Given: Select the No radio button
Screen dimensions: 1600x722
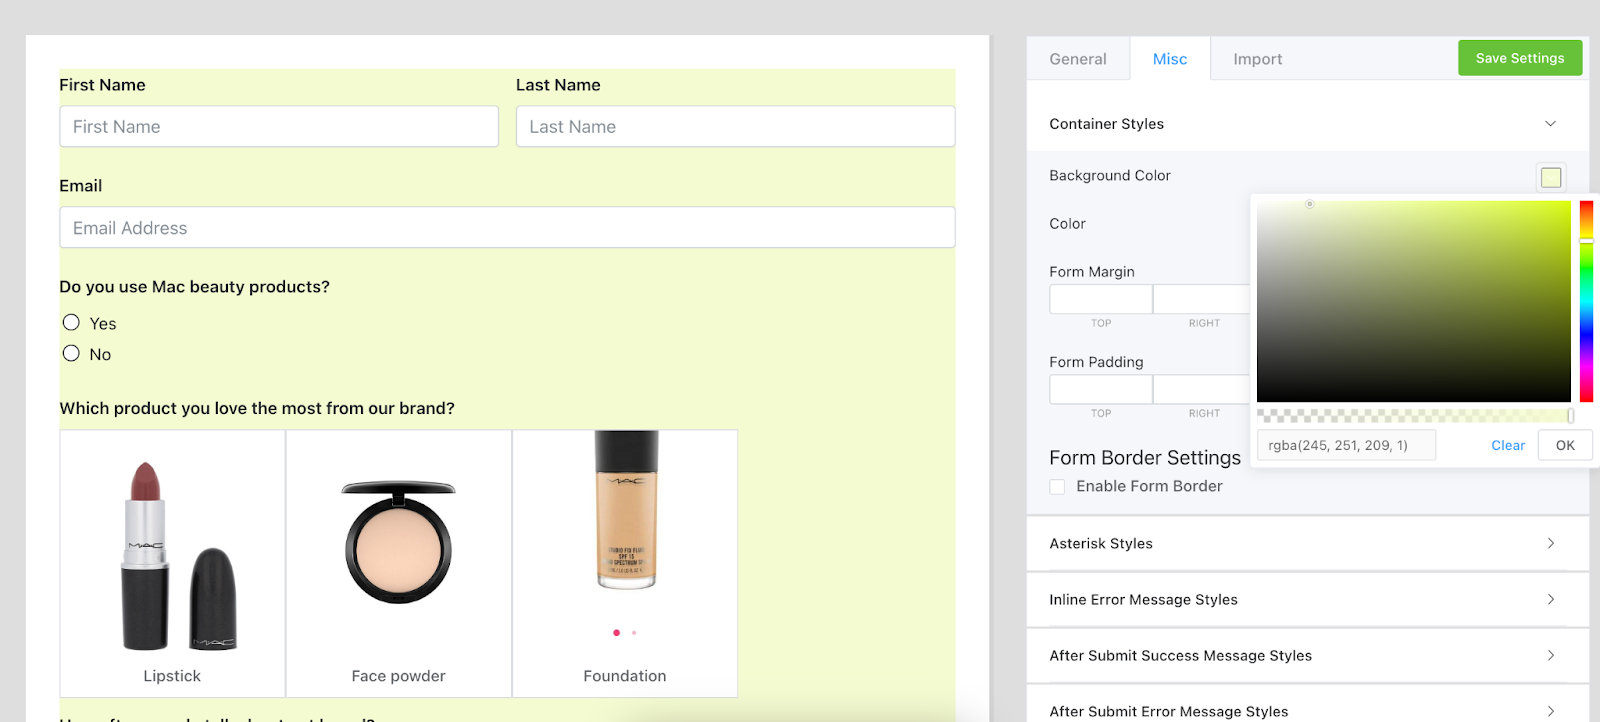Looking at the screenshot, I should click(x=71, y=353).
